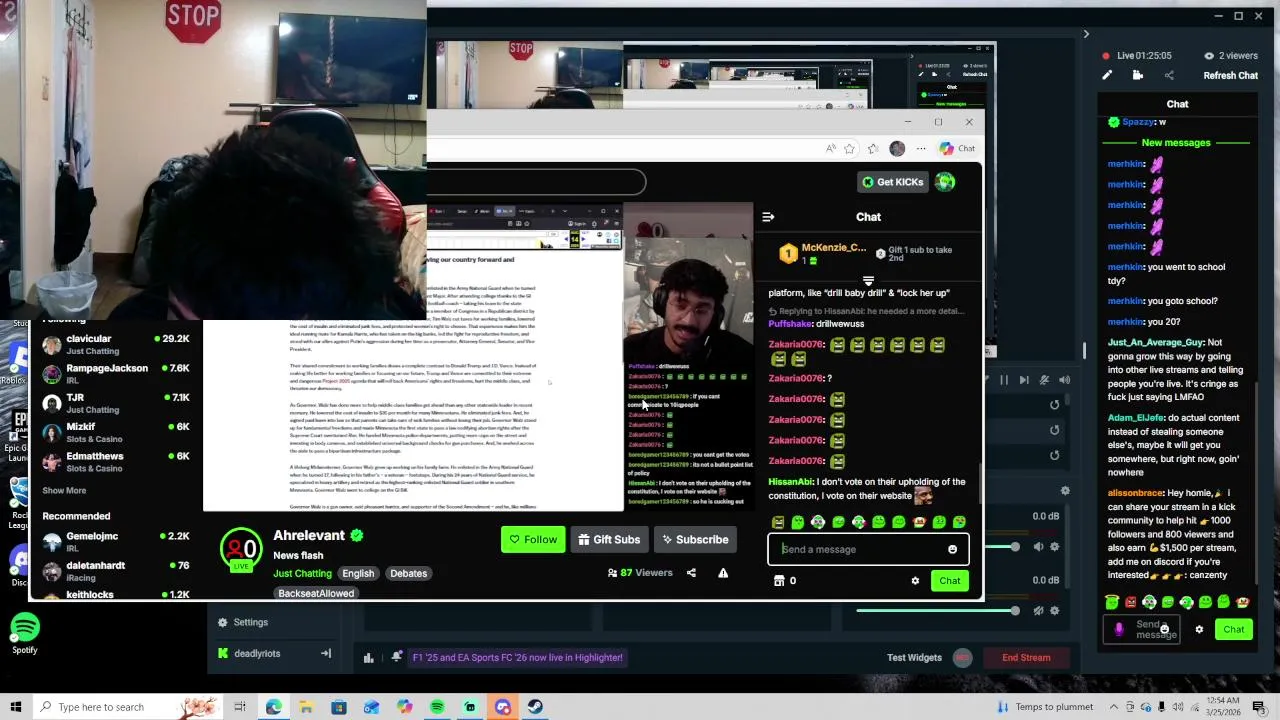Open Spotify desktop shortcut
Image resolution: width=1280 pixels, height=720 pixels.
[x=25, y=635]
